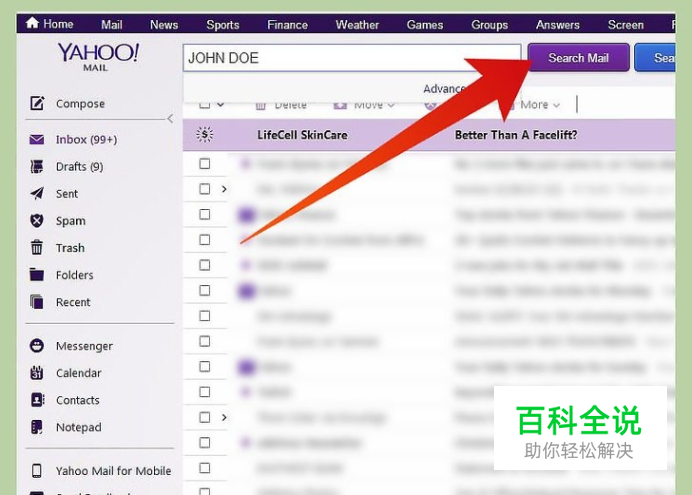This screenshot has height=495, width=692.
Task: Open the Move dropdown arrow
Action: click(391, 105)
